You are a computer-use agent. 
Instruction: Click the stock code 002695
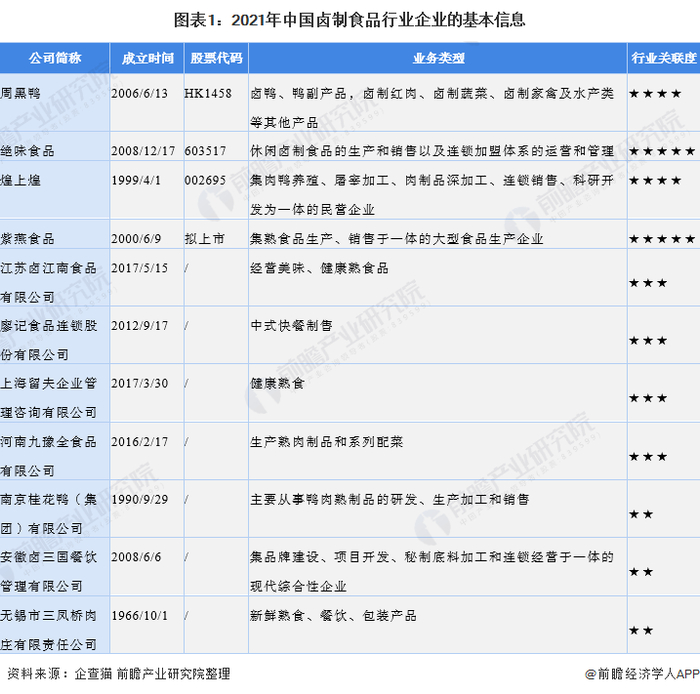point(205,180)
